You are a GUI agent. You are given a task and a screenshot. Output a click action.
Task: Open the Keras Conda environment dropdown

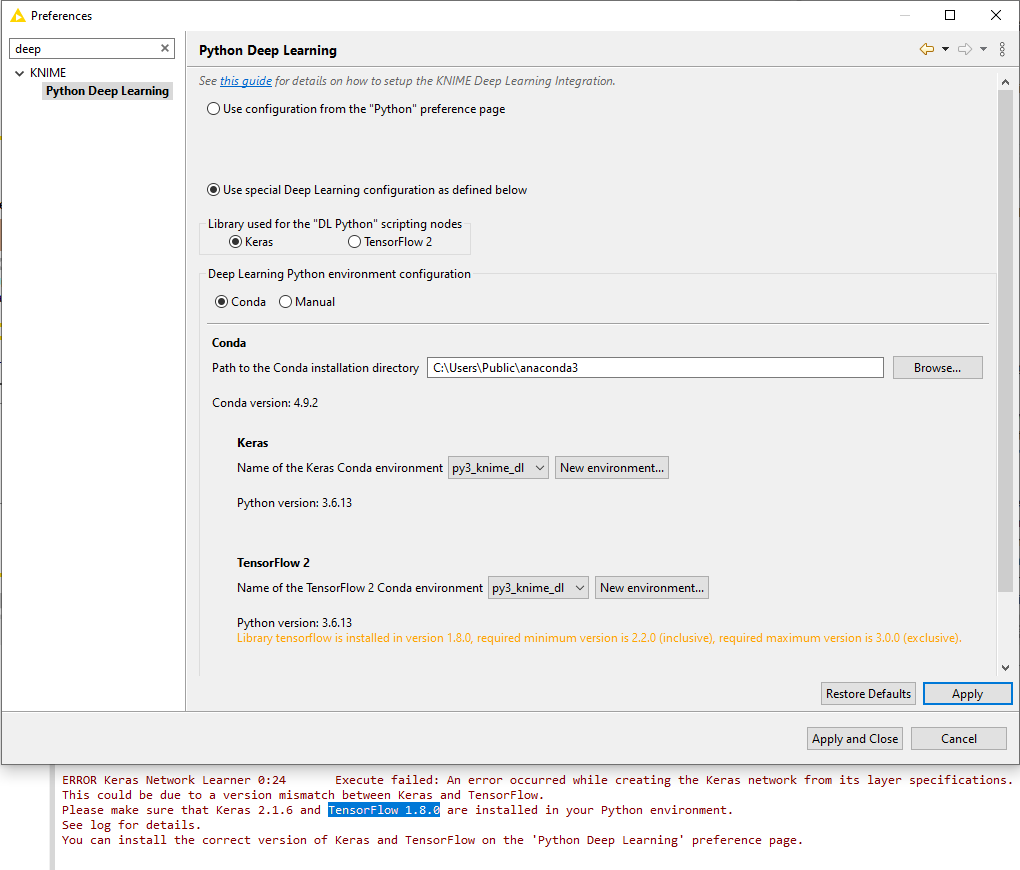coord(498,468)
